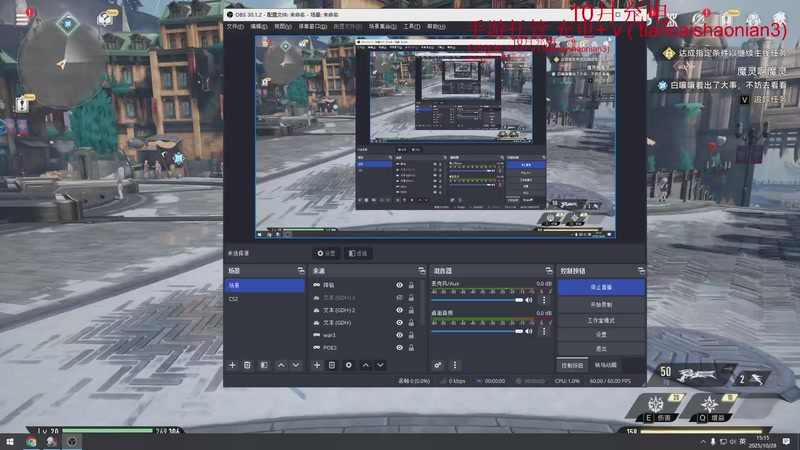This screenshot has width=800, height=450.
Task: Click the OBS icon in the taskbar
Action: [72, 442]
